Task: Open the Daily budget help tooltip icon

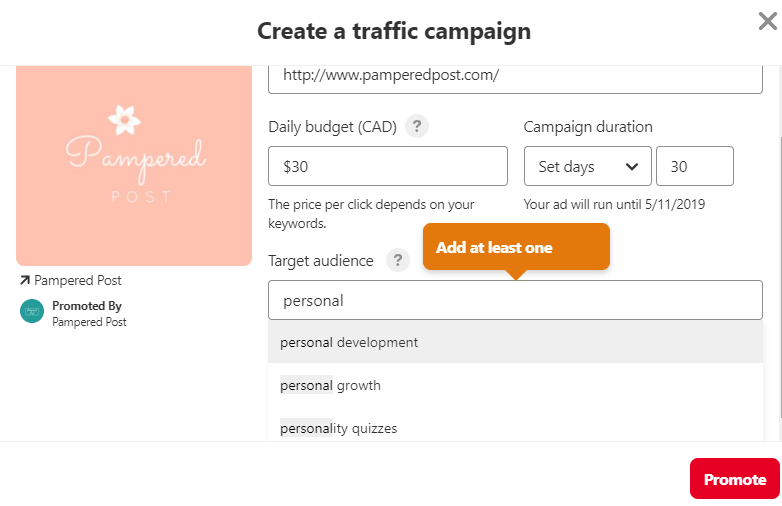Action: [x=418, y=127]
